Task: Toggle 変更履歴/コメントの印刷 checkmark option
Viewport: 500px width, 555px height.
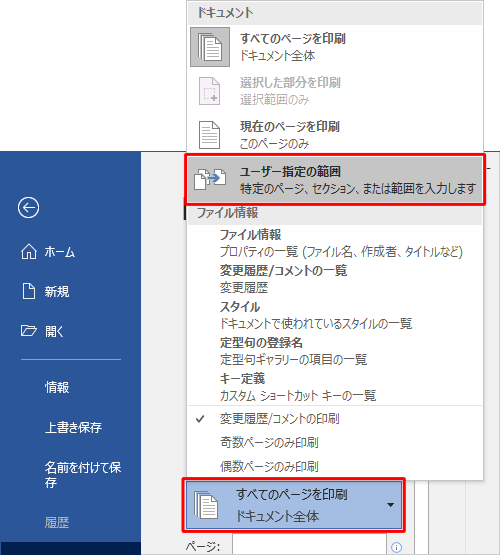Action: tap(334, 419)
